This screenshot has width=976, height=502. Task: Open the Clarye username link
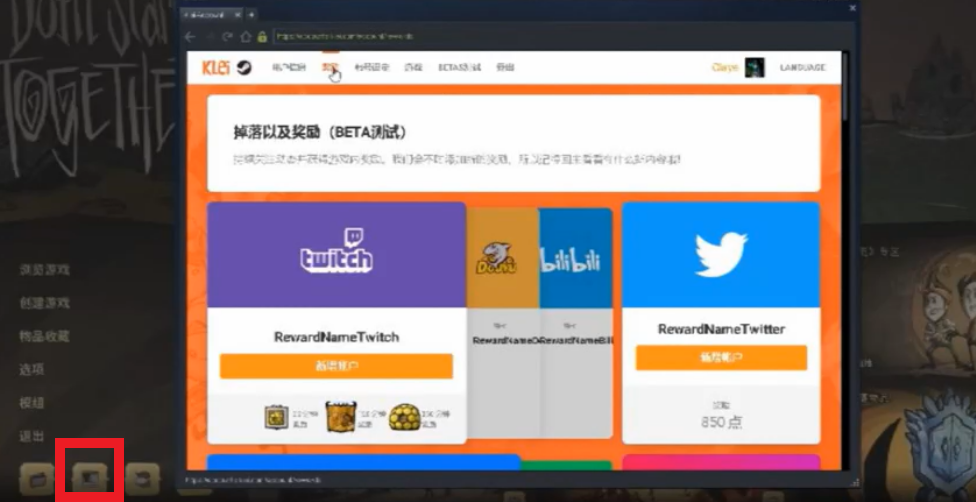tap(725, 67)
